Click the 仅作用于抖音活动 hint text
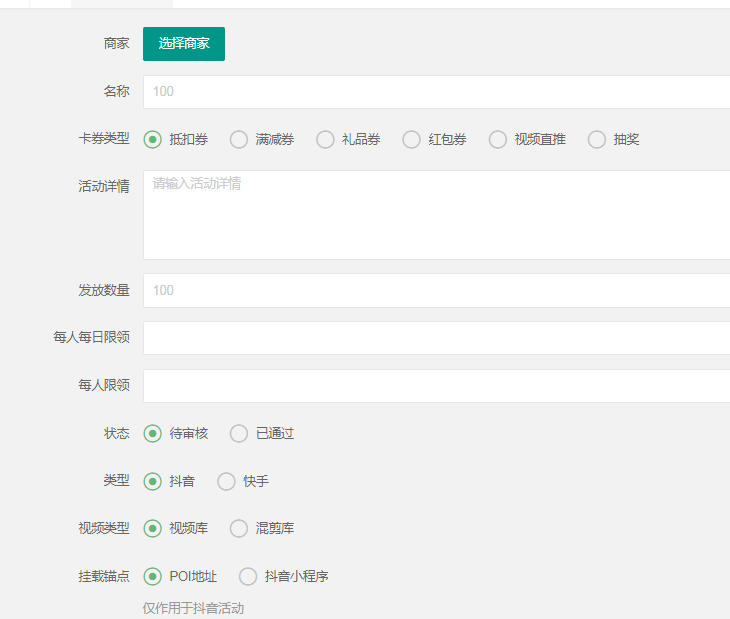Screen dimensions: 730x619 point(193,608)
